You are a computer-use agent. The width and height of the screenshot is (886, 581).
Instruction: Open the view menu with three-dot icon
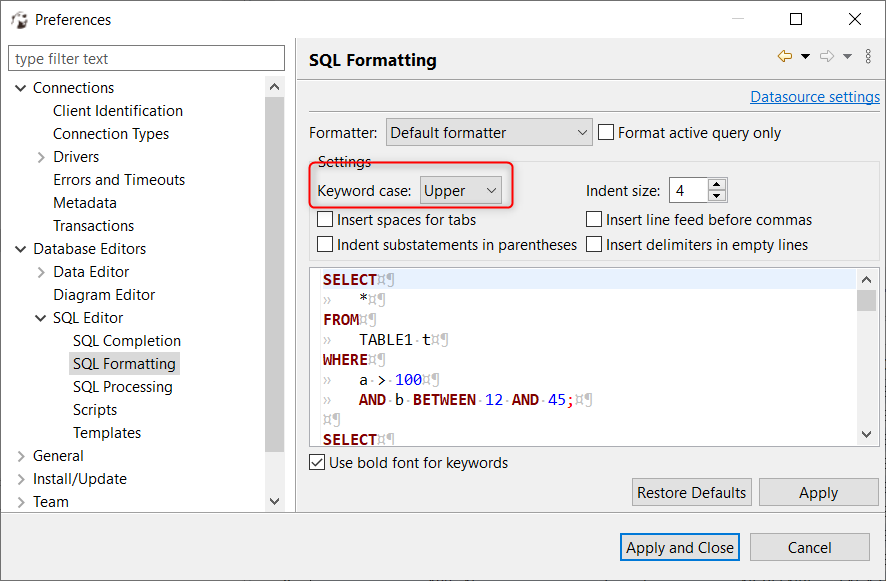[x=868, y=57]
